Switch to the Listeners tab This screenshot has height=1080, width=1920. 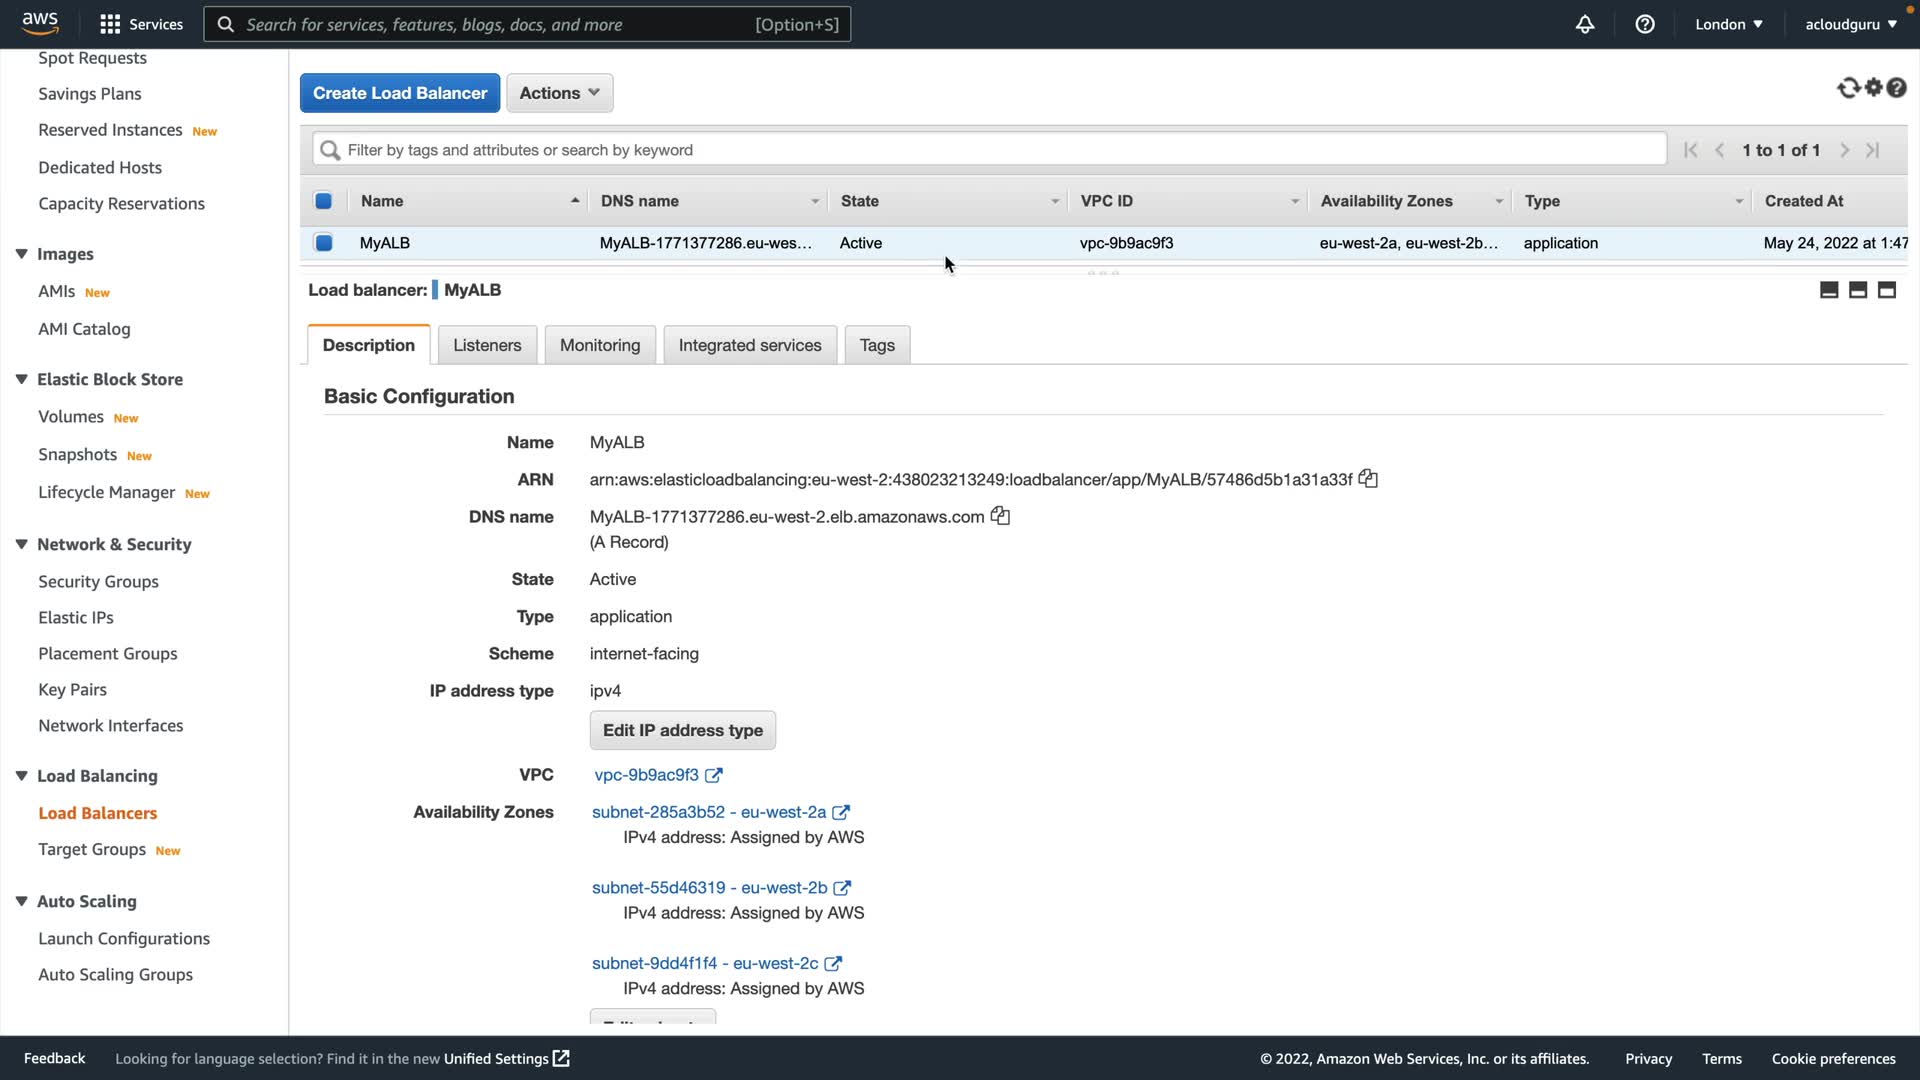(x=487, y=345)
